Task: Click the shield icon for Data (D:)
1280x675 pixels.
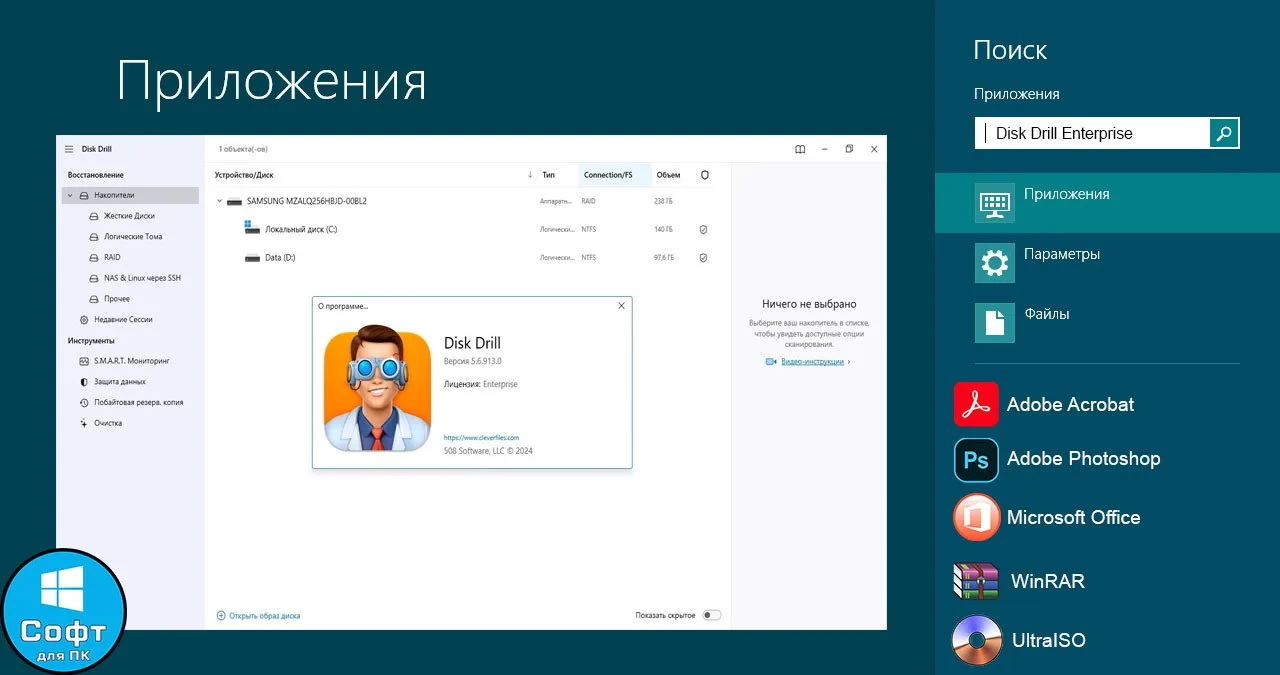Action: [703, 257]
